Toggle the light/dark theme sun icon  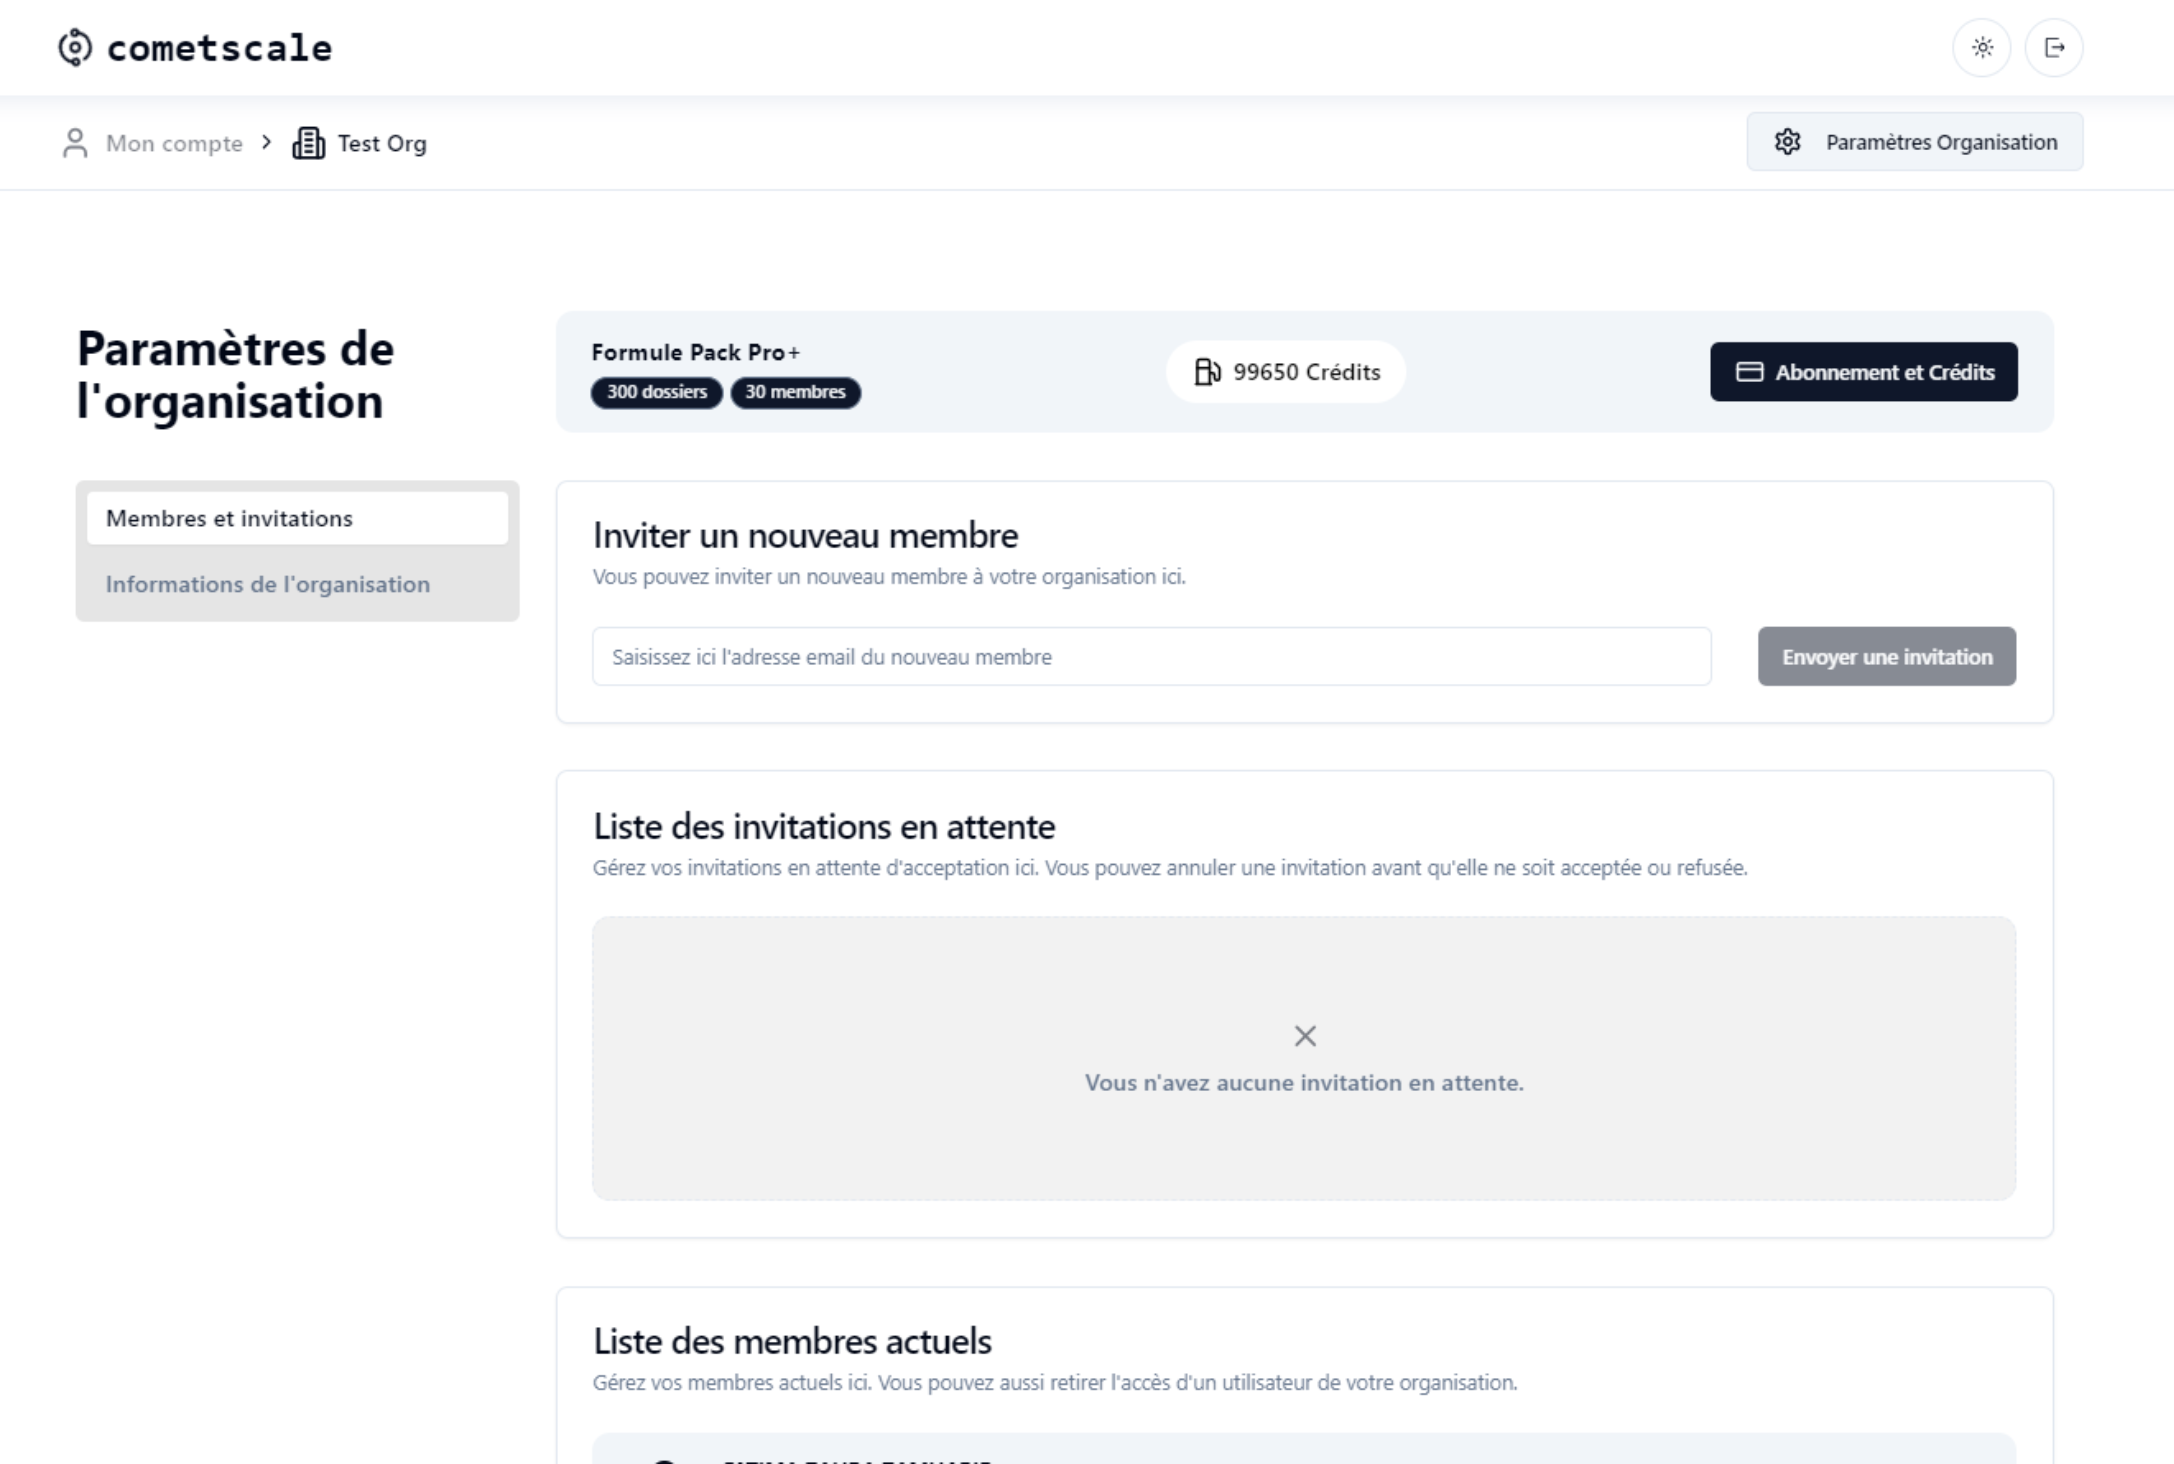(x=1981, y=47)
